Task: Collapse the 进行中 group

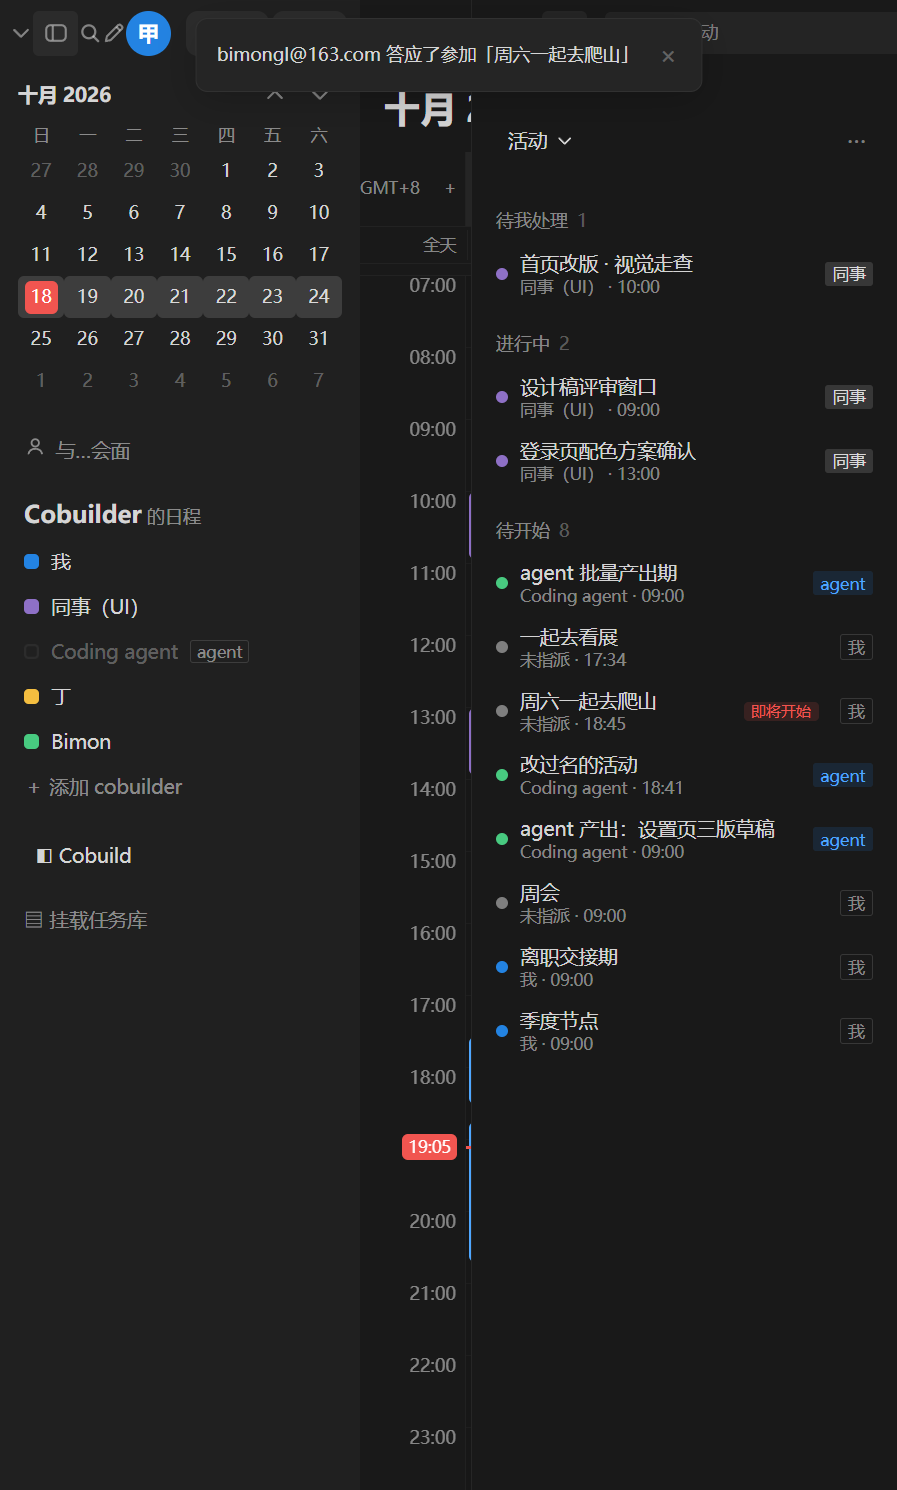Action: pyautogui.click(x=532, y=344)
